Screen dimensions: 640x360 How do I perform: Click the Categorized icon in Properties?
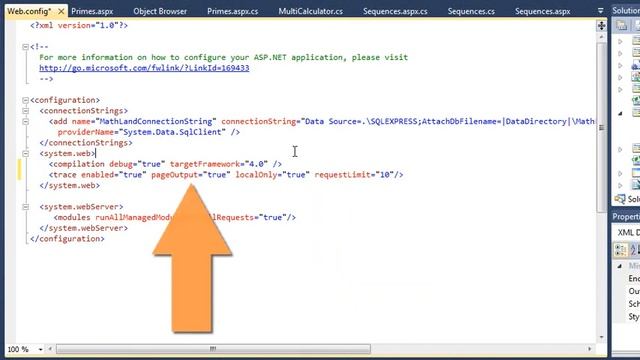tap(620, 249)
